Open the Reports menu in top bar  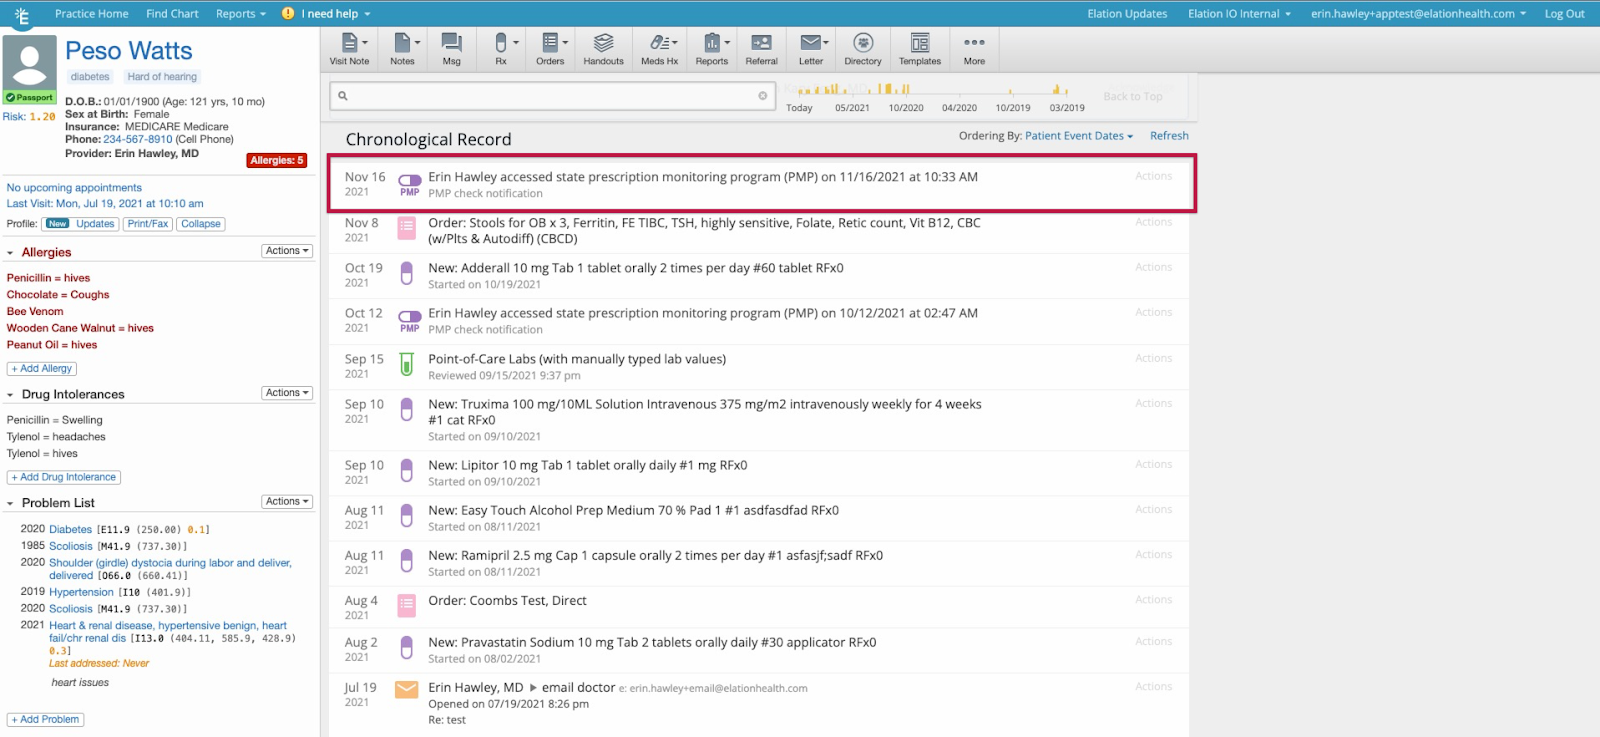[x=240, y=14]
